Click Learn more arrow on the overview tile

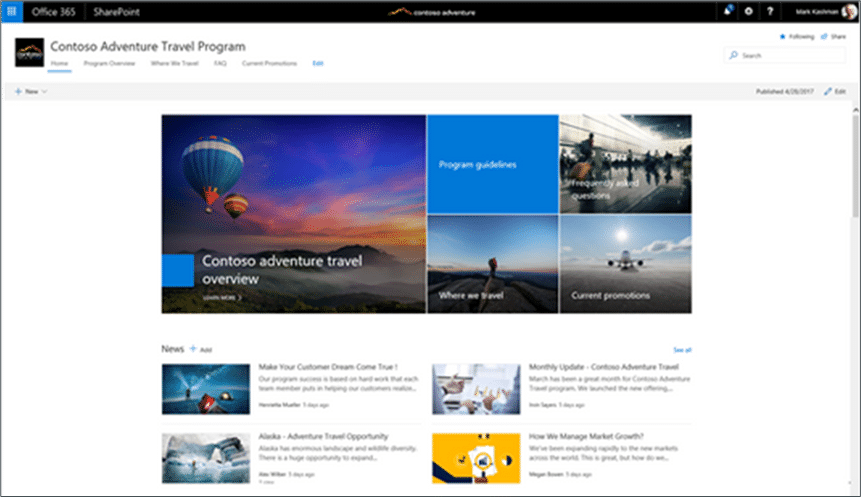point(222,298)
